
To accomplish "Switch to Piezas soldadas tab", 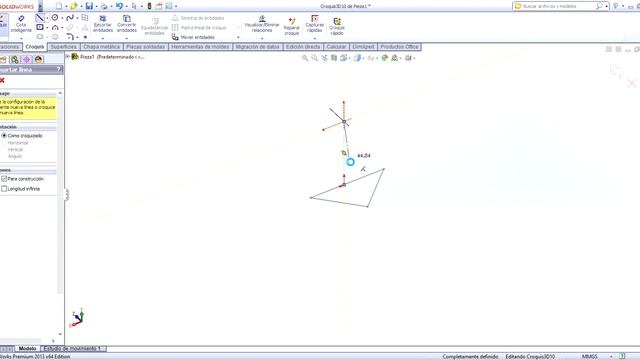I will pos(145,47).
